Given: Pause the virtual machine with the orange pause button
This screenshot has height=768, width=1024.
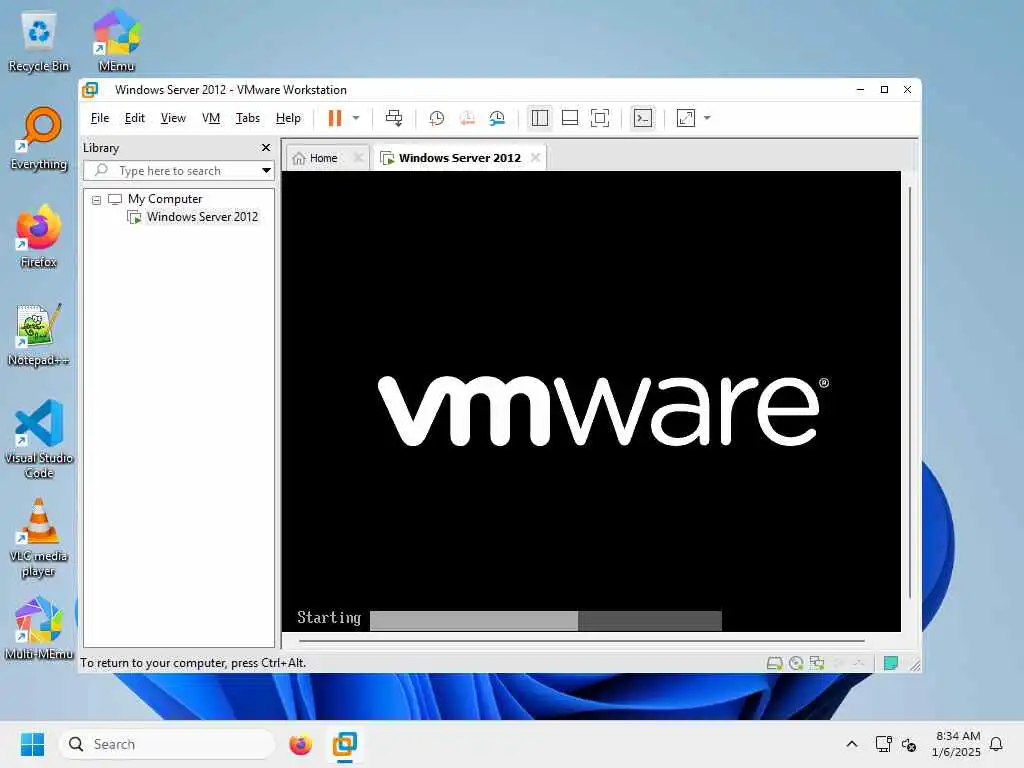Looking at the screenshot, I should point(334,118).
